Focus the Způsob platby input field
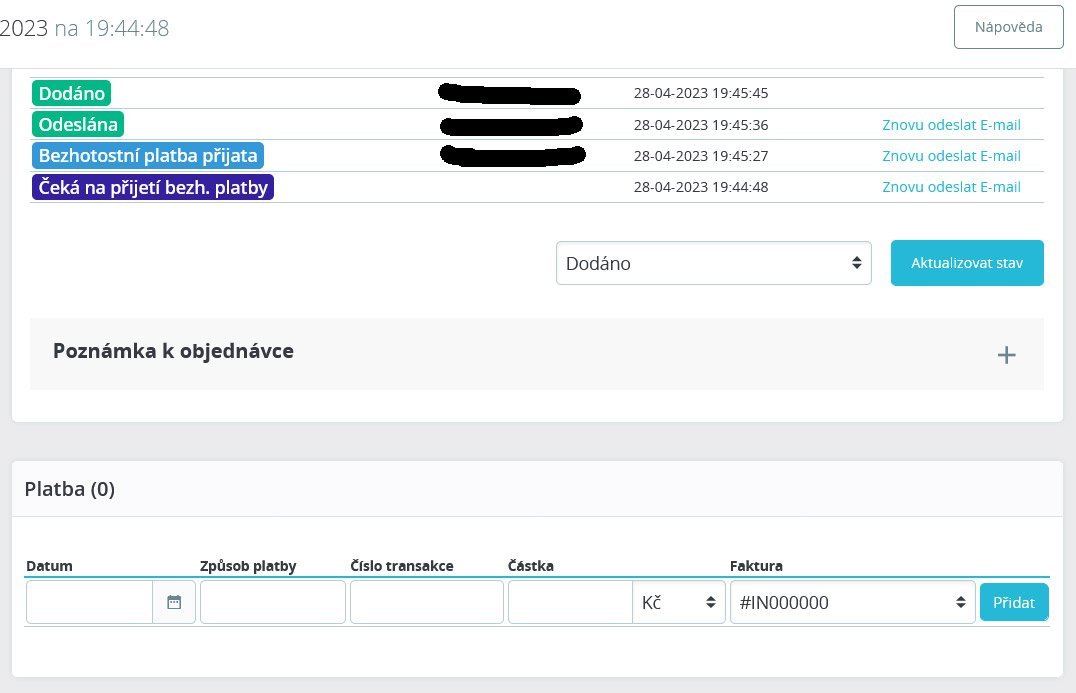Image resolution: width=1076 pixels, height=693 pixels. pyautogui.click(x=272, y=602)
